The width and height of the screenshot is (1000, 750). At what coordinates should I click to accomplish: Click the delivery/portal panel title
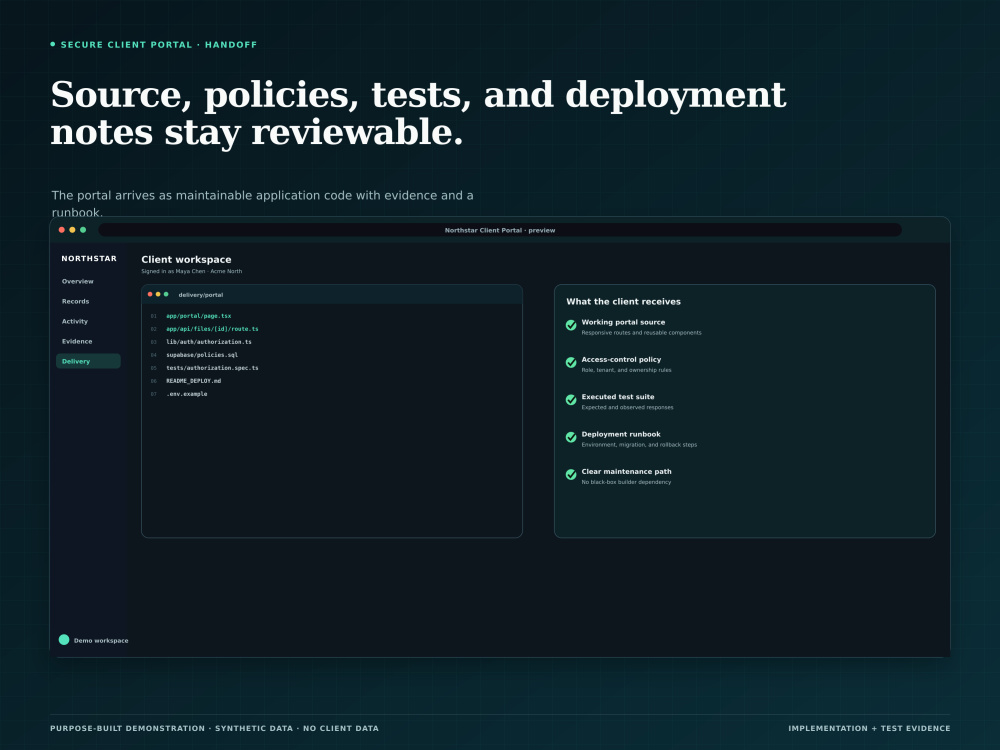[x=201, y=295]
